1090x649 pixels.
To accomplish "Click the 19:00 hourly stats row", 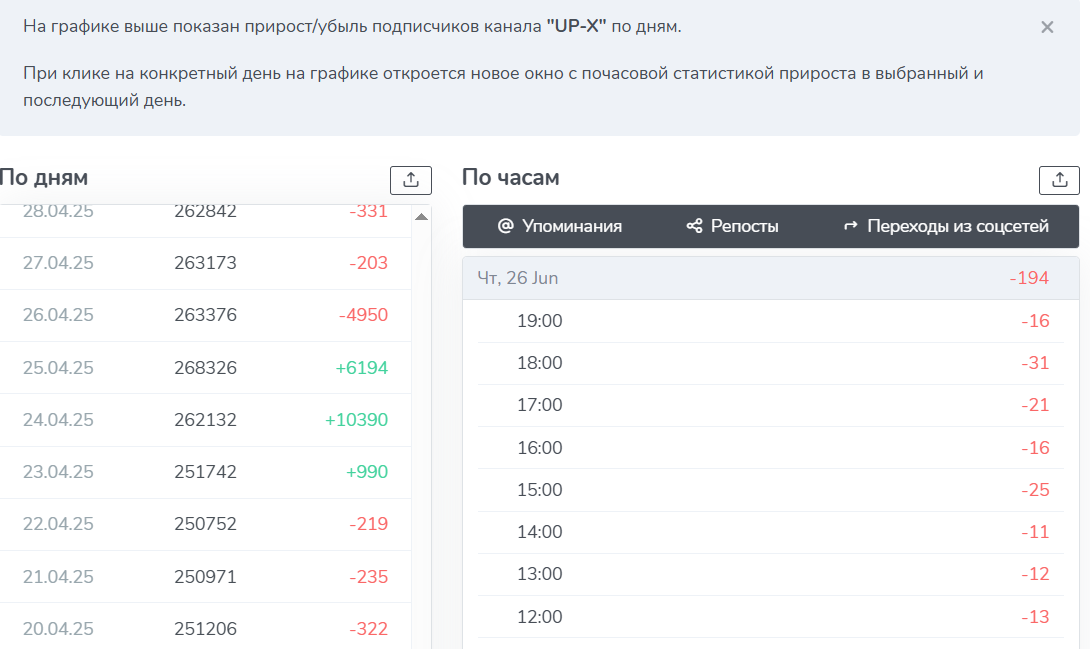I will pos(770,321).
